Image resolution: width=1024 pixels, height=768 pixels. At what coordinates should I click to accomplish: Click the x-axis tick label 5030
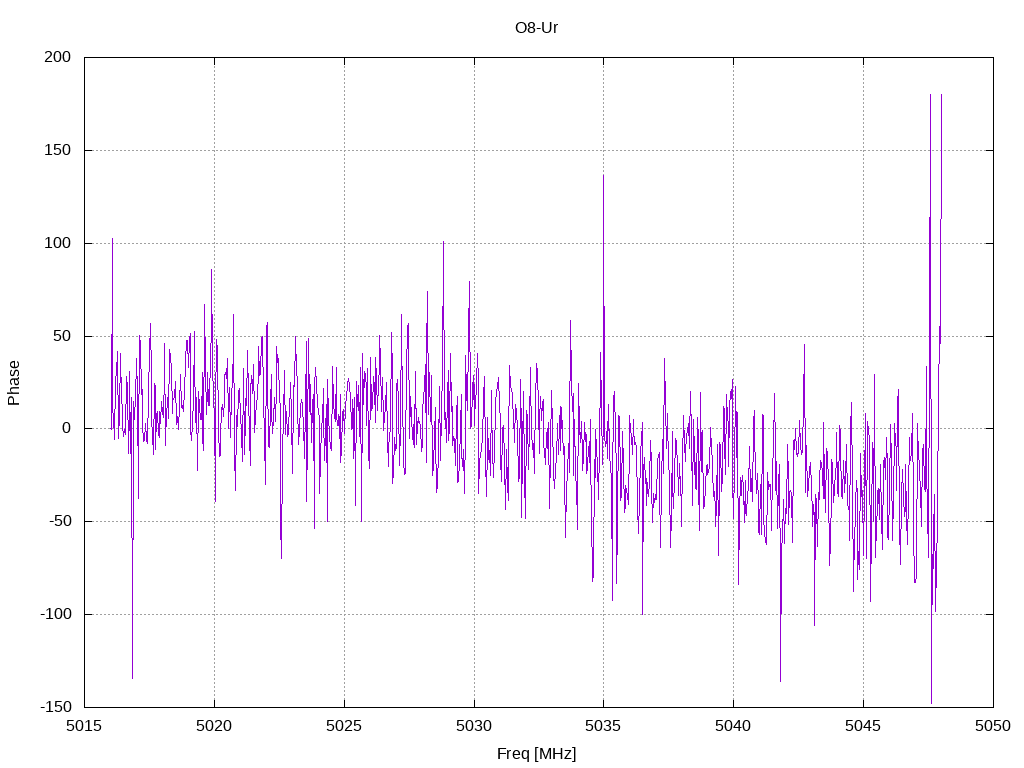pyautogui.click(x=474, y=726)
